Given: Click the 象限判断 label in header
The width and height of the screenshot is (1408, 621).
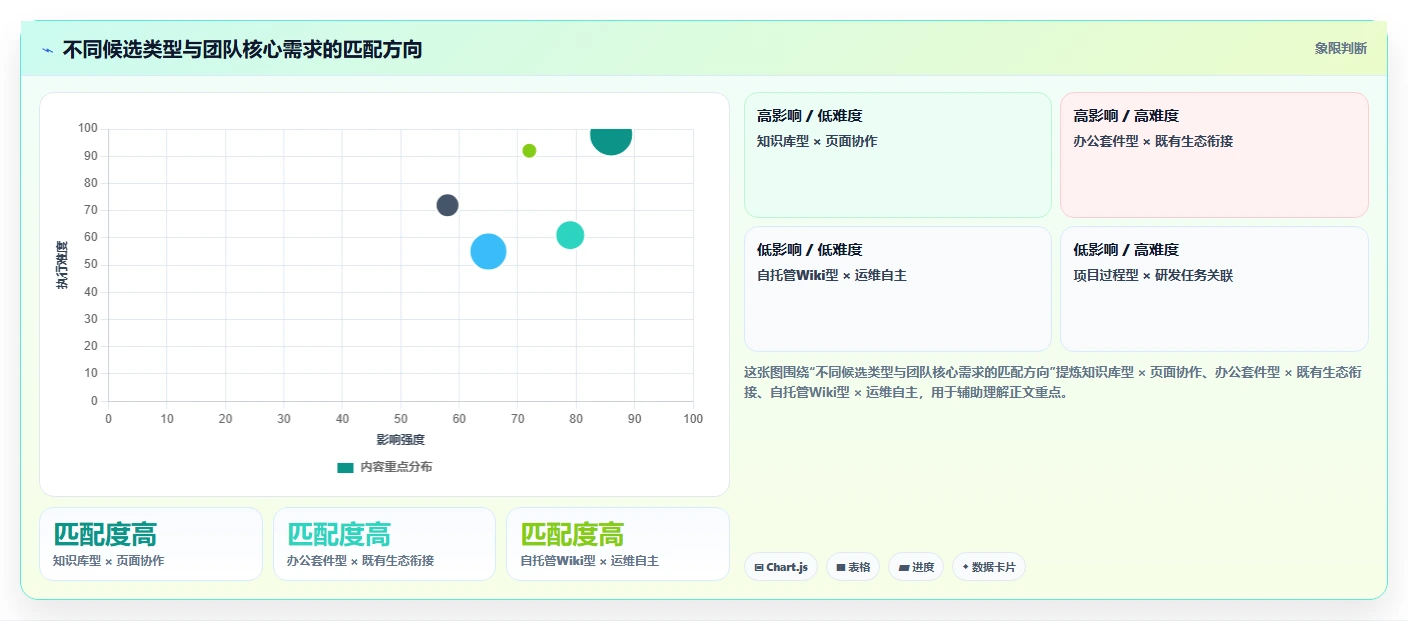Looking at the screenshot, I should coord(1340,48).
